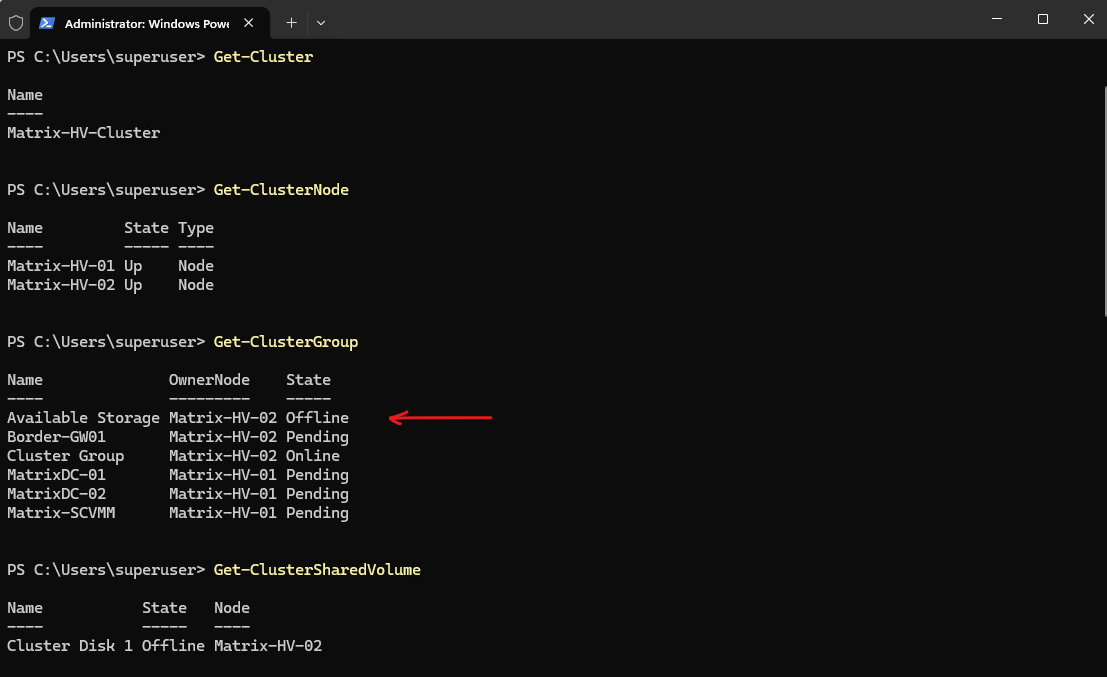The height and width of the screenshot is (677, 1107).
Task: Click the Get-ClusterSharedVolume command text
Action: click(x=317, y=570)
